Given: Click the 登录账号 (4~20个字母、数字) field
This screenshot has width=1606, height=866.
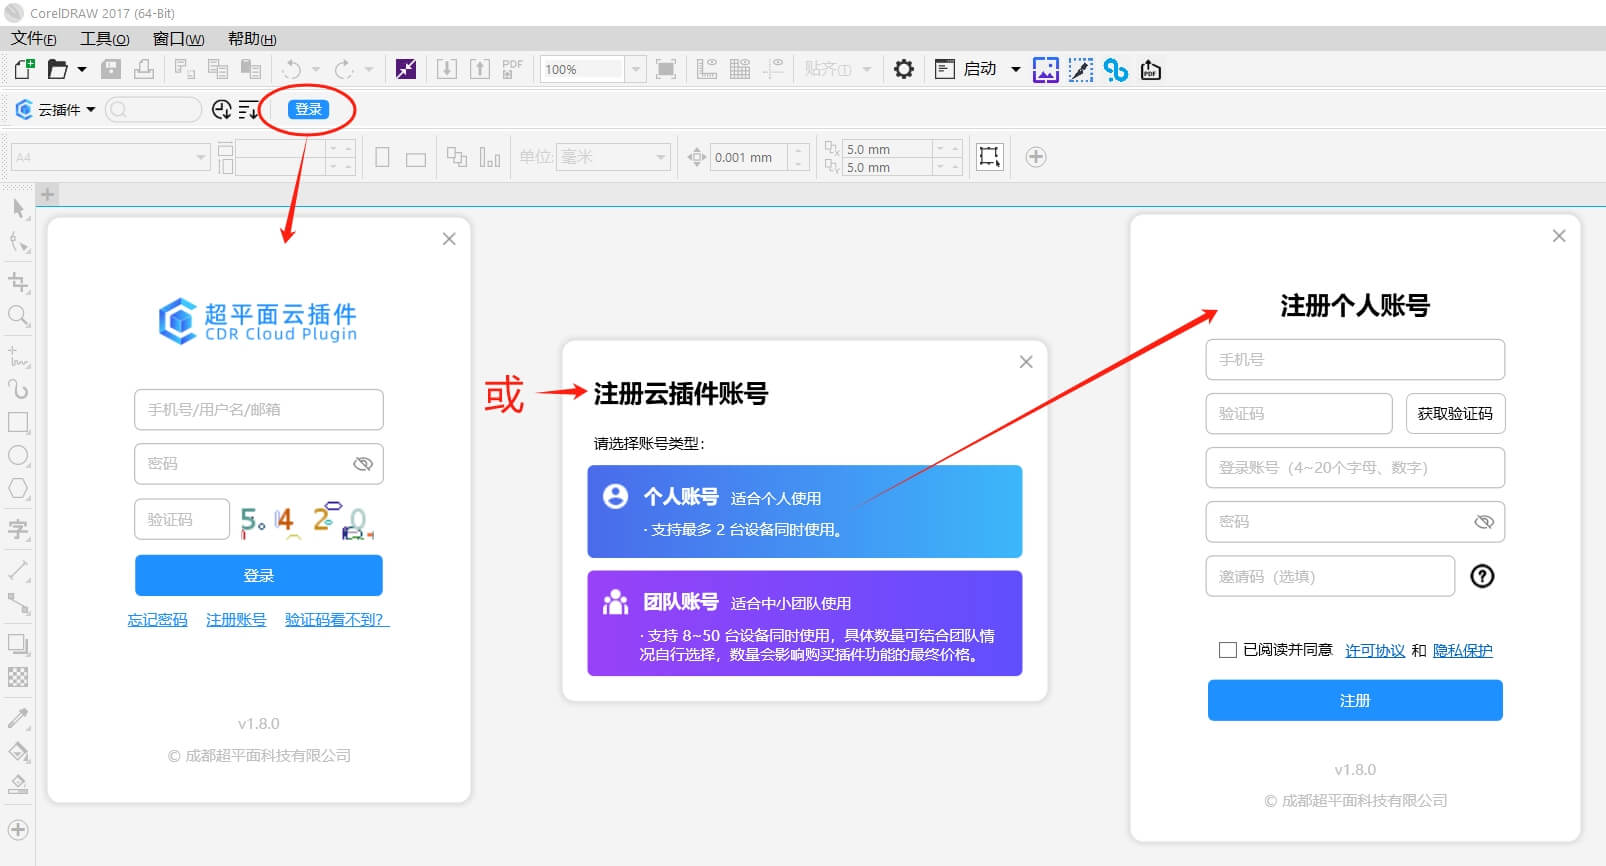Looking at the screenshot, I should tap(1355, 467).
